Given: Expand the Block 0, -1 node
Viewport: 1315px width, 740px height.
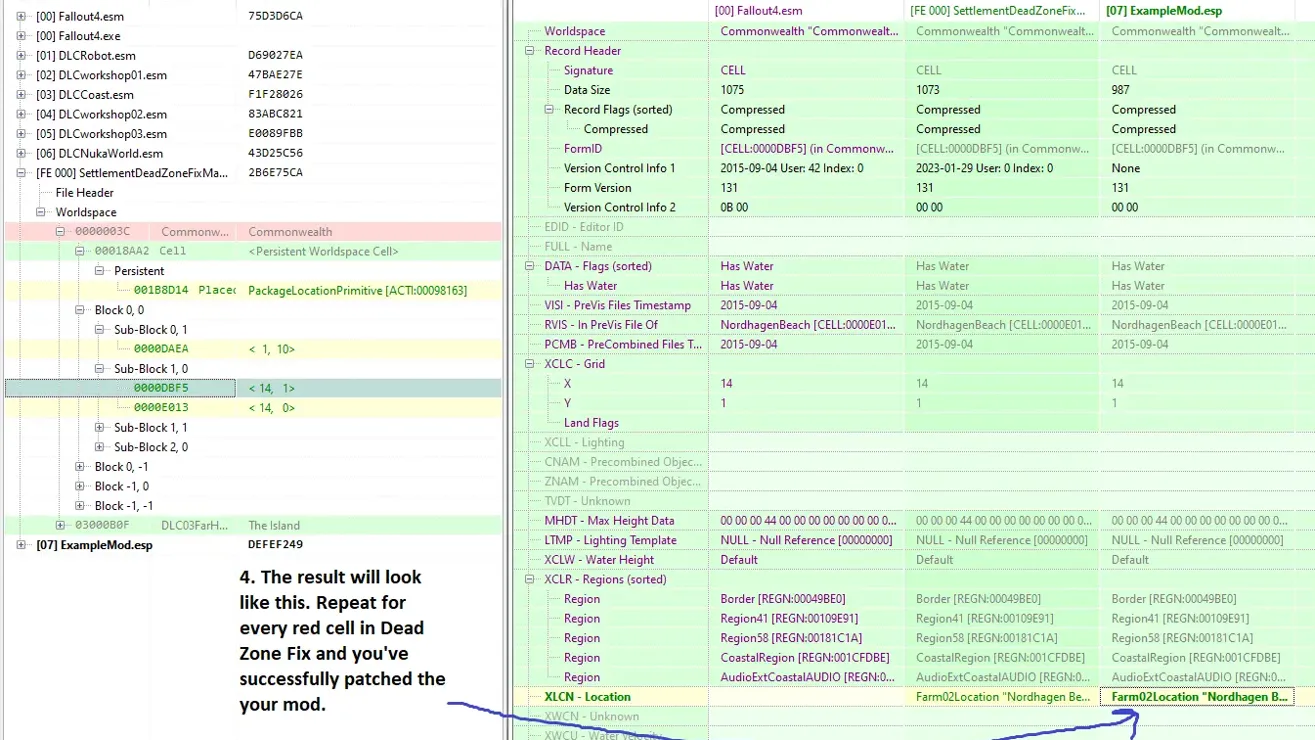Looking at the screenshot, I should coord(80,467).
